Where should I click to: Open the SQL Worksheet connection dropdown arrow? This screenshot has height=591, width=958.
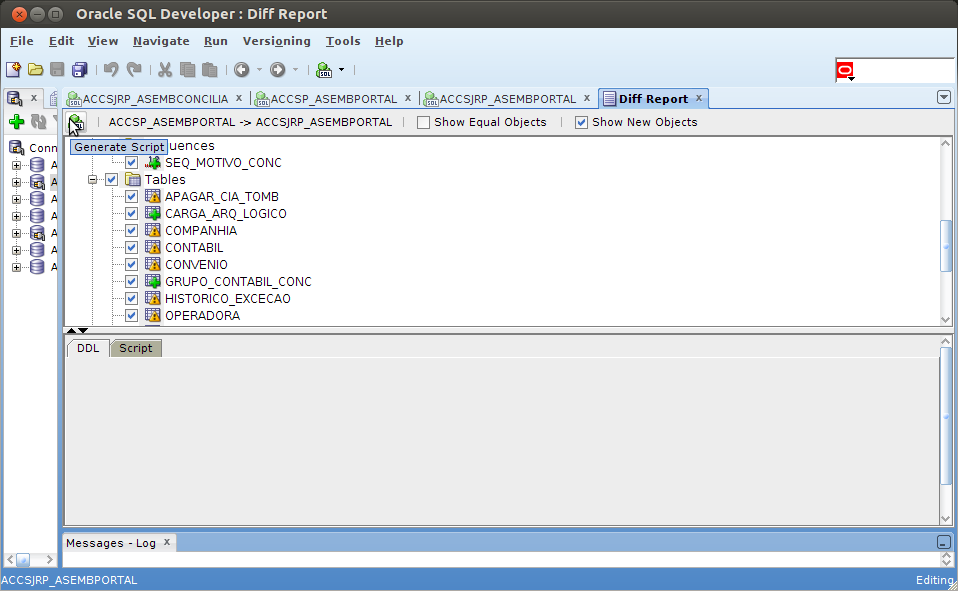point(341,70)
